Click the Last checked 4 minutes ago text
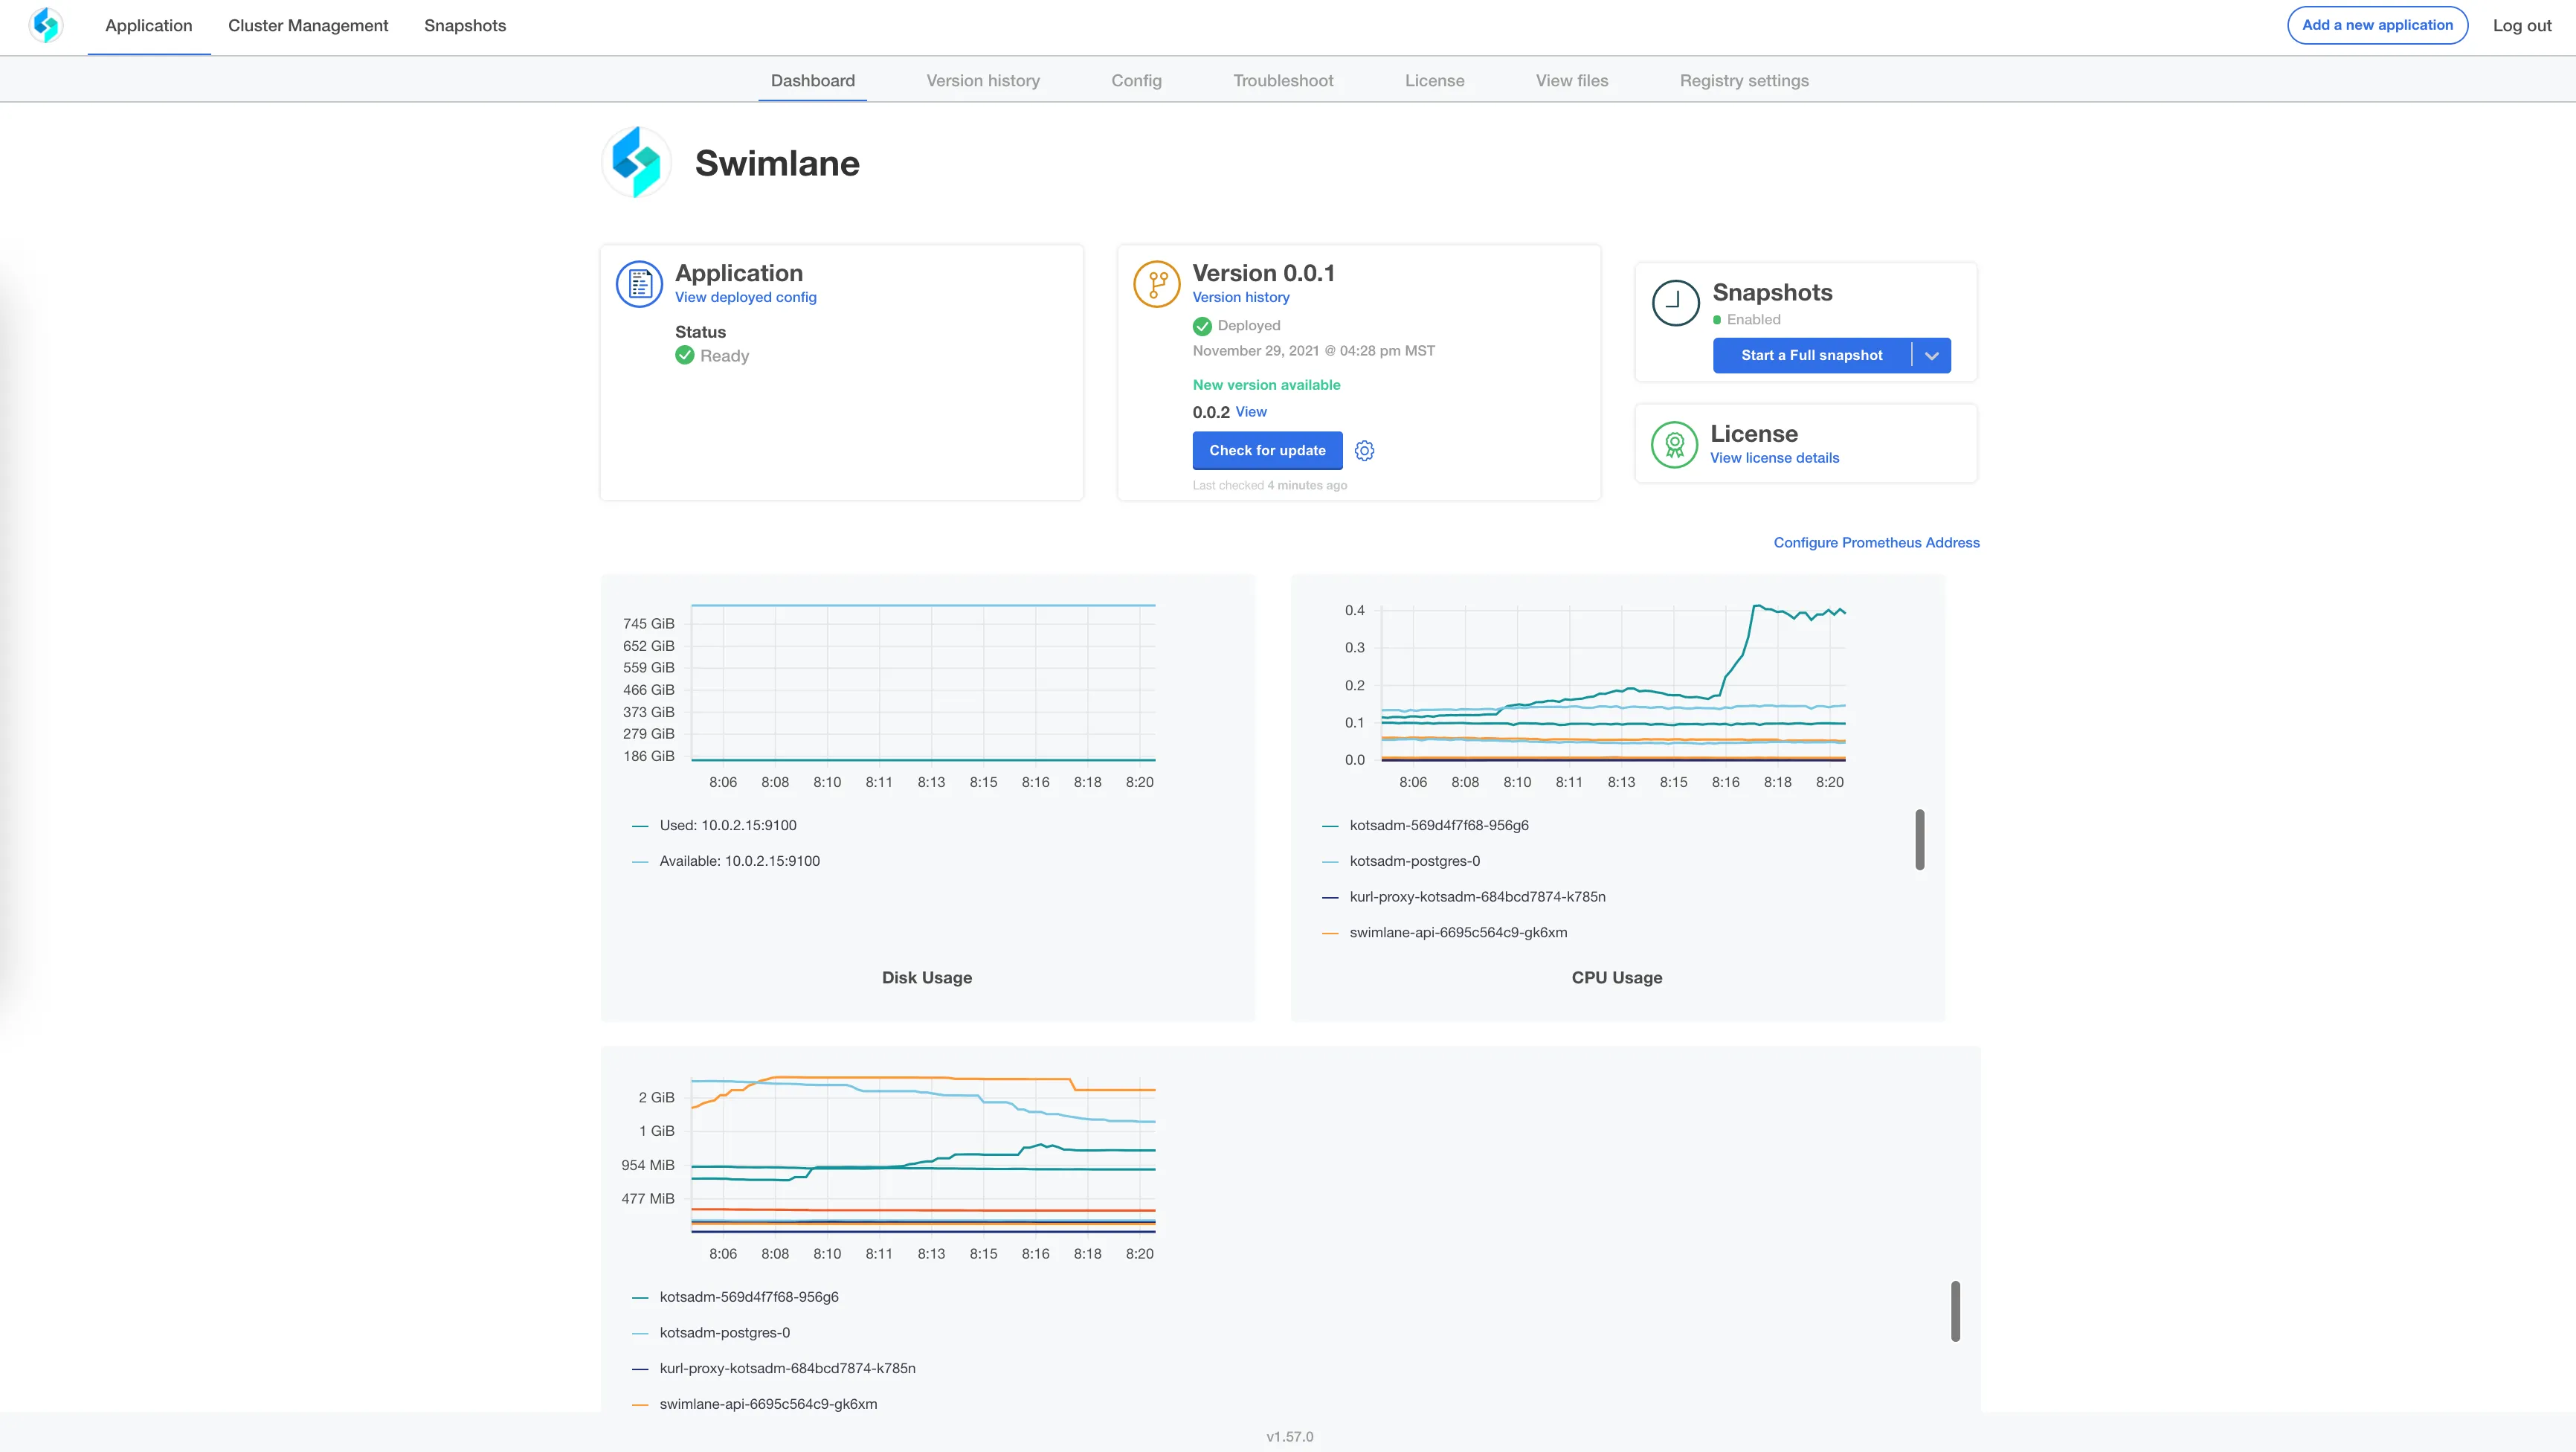The image size is (2576, 1452). [x=1270, y=486]
